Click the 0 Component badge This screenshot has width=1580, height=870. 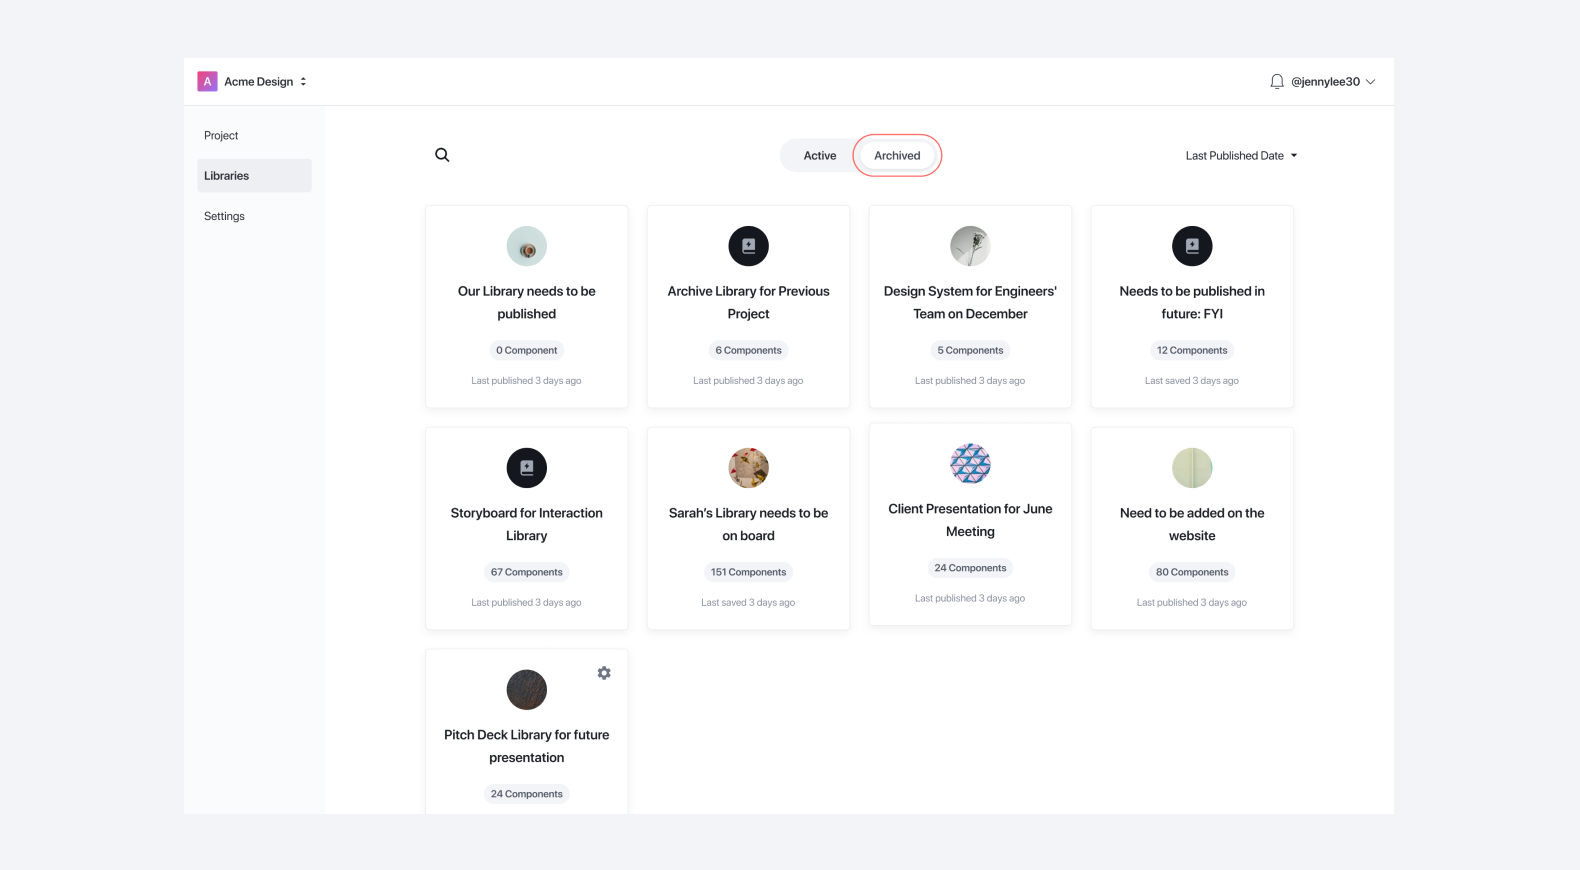coord(527,351)
